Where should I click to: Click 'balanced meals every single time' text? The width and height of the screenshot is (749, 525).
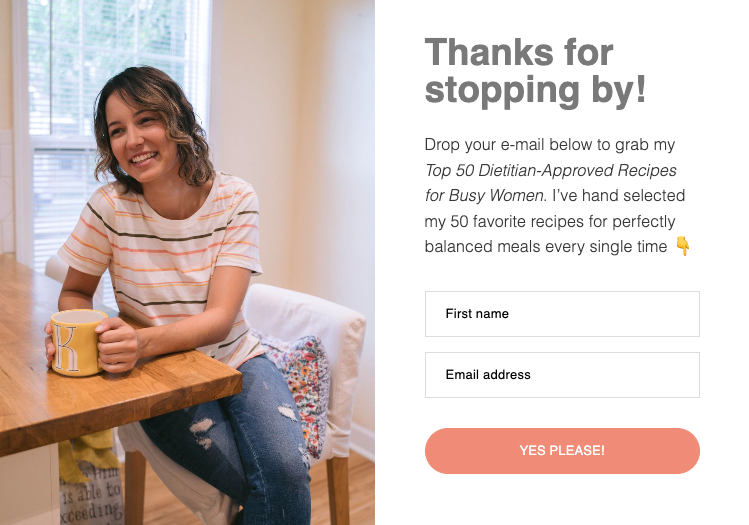coord(546,246)
